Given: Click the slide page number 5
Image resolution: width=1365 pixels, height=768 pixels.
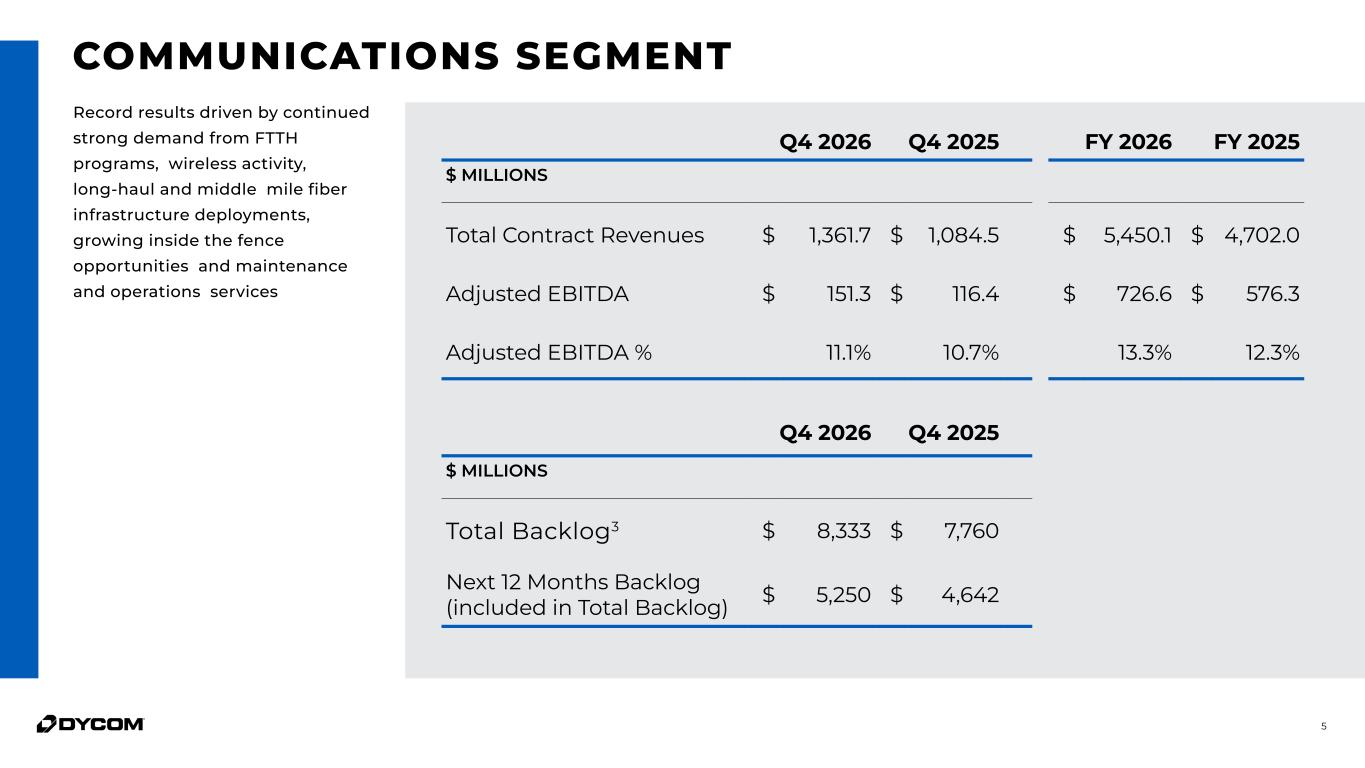Looking at the screenshot, I should coord(1323,726).
